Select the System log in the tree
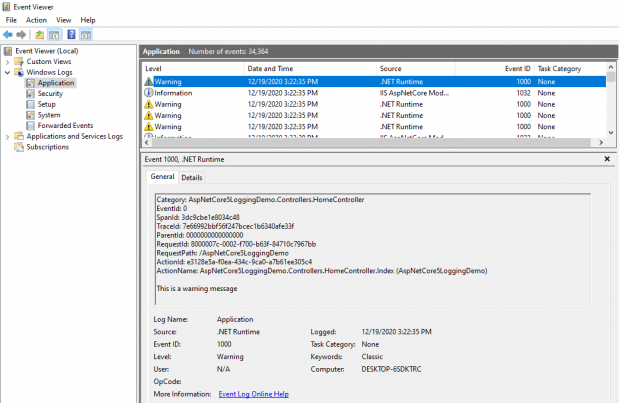The width and height of the screenshot is (619, 403). click(x=49, y=115)
